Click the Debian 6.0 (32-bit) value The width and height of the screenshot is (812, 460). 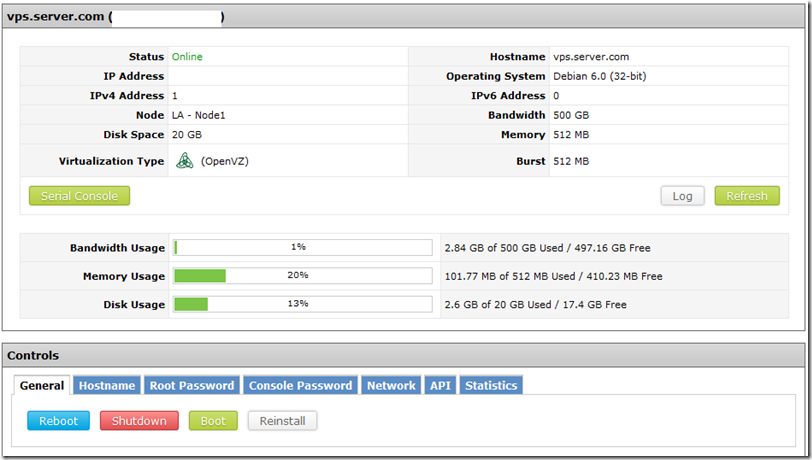click(x=599, y=76)
